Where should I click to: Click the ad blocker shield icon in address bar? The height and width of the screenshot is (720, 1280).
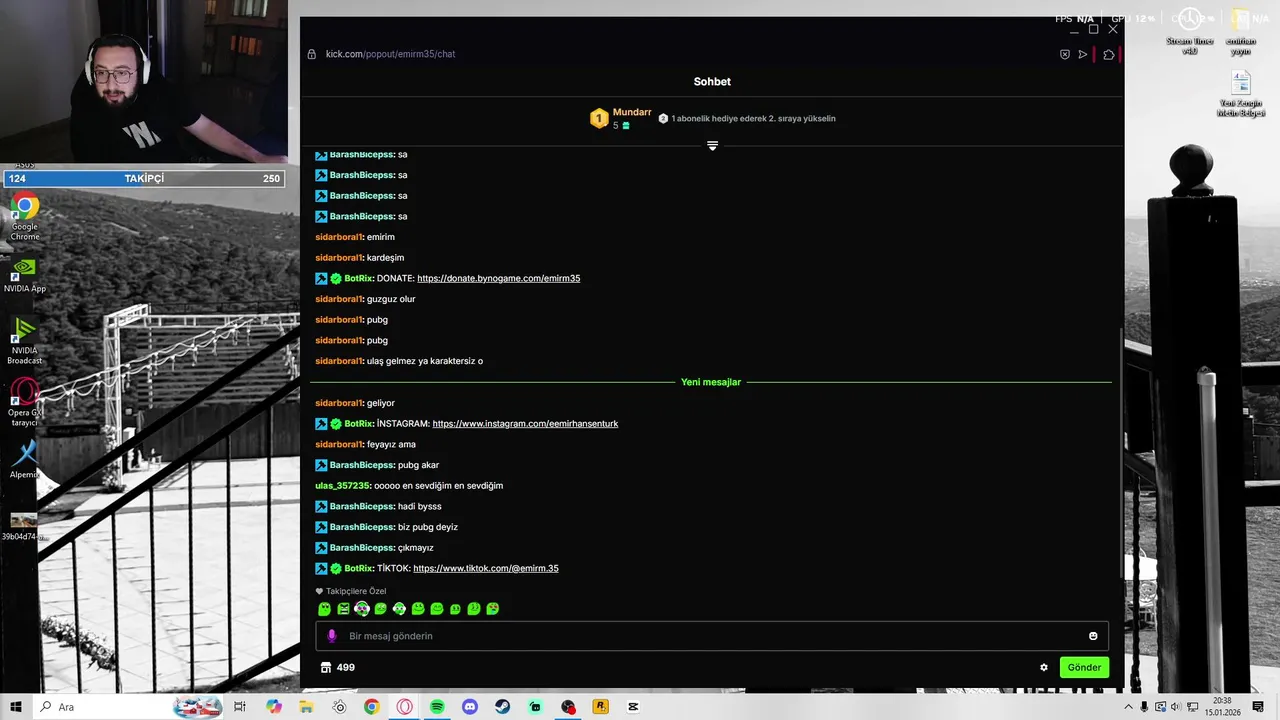[1065, 54]
